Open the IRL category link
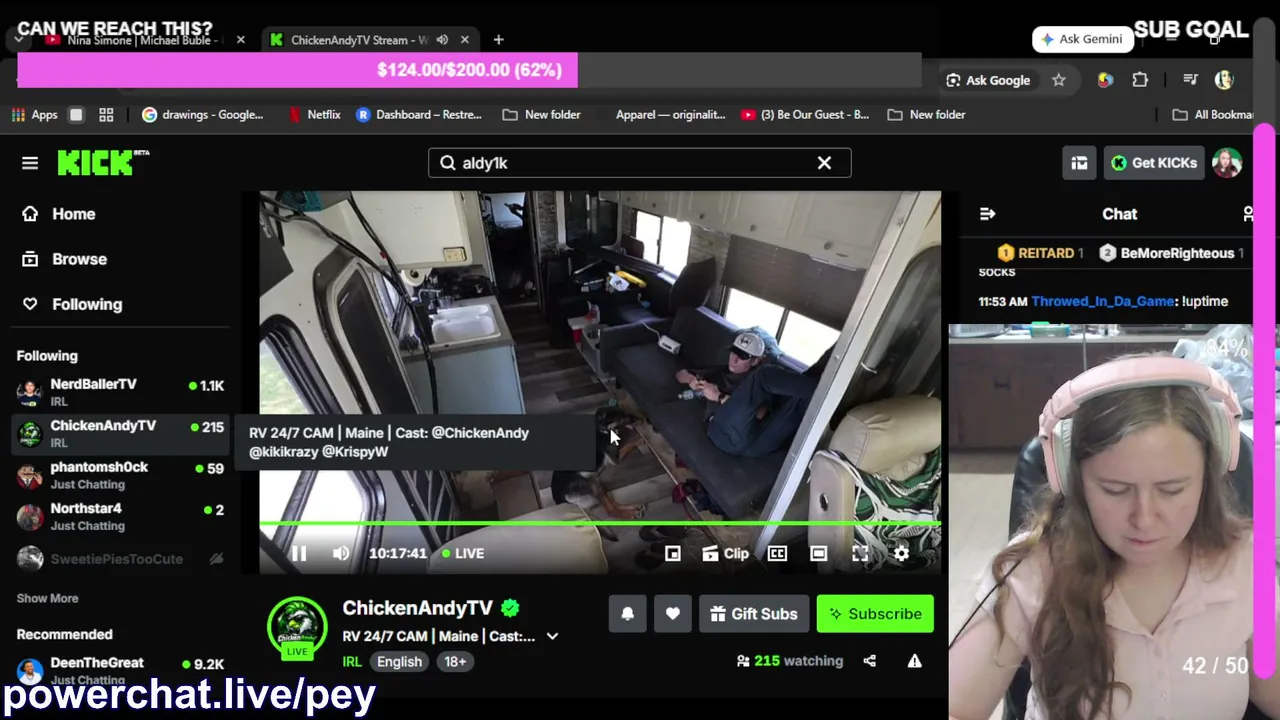Screen dimensions: 1280x720 [352, 661]
